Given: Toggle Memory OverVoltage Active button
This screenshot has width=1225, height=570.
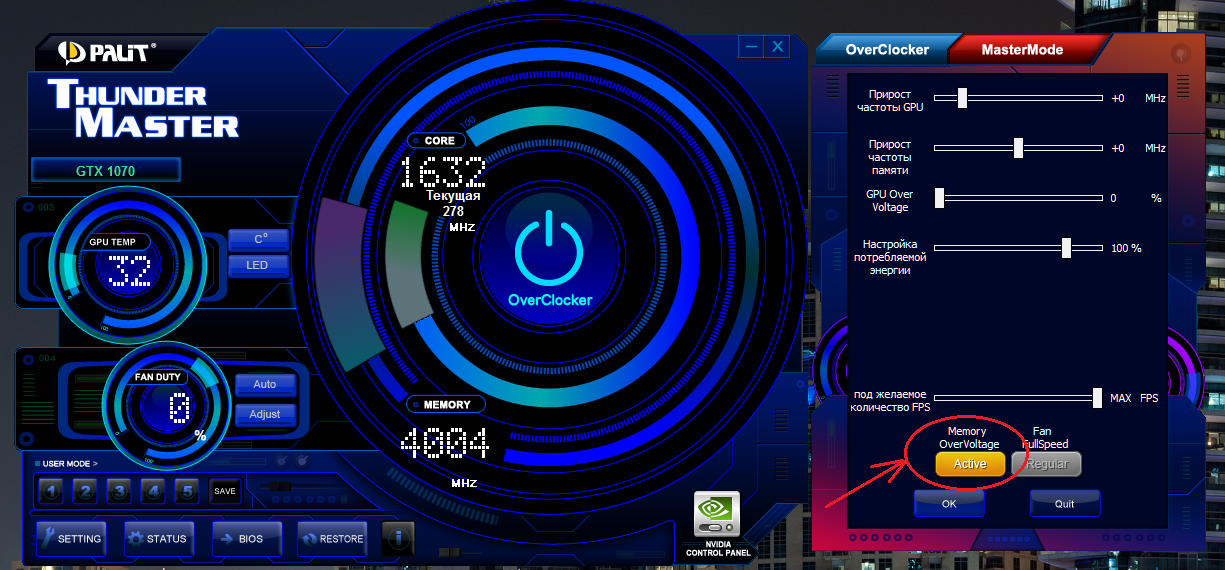Looking at the screenshot, I should (x=970, y=464).
